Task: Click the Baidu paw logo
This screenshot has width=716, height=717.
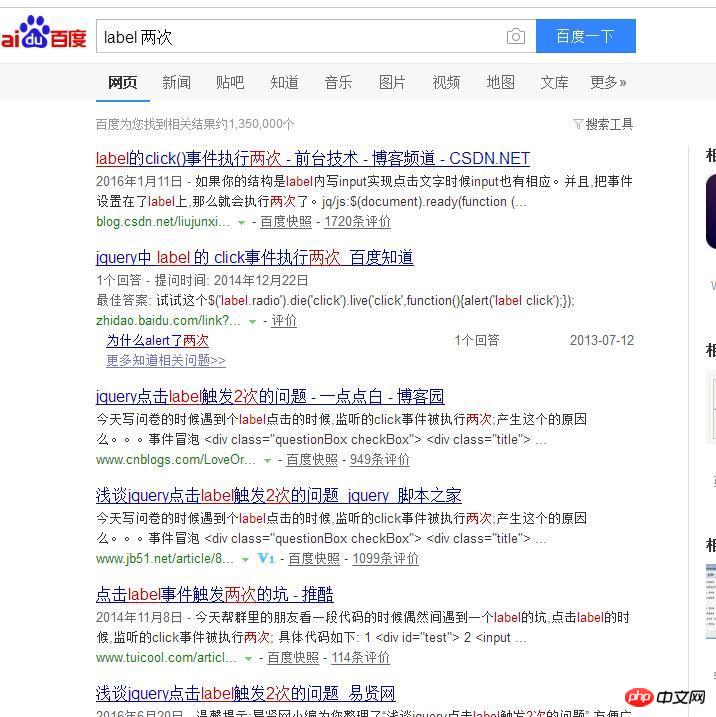Action: tap(43, 32)
